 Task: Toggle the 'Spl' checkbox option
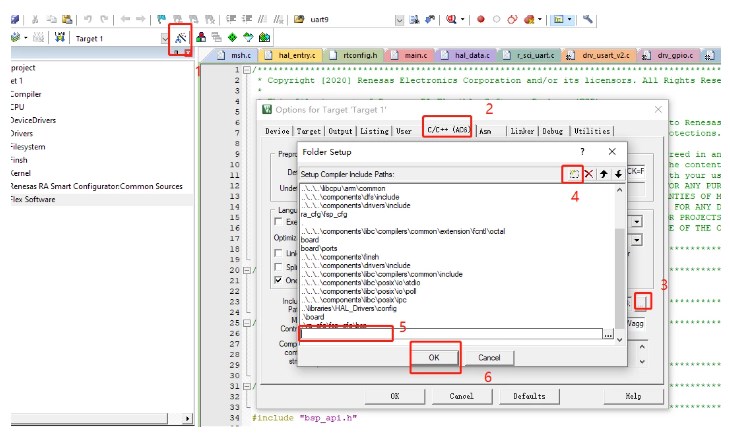[278, 267]
